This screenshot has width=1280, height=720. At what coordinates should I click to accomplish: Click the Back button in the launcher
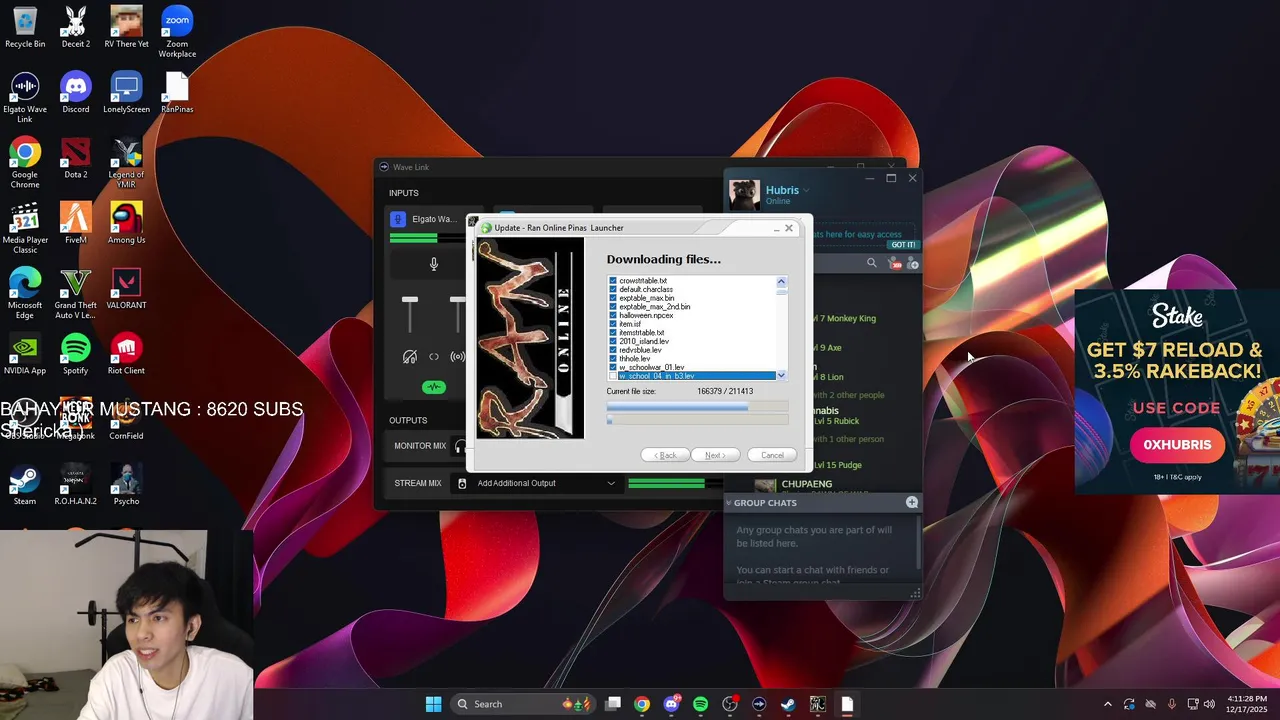pos(665,455)
